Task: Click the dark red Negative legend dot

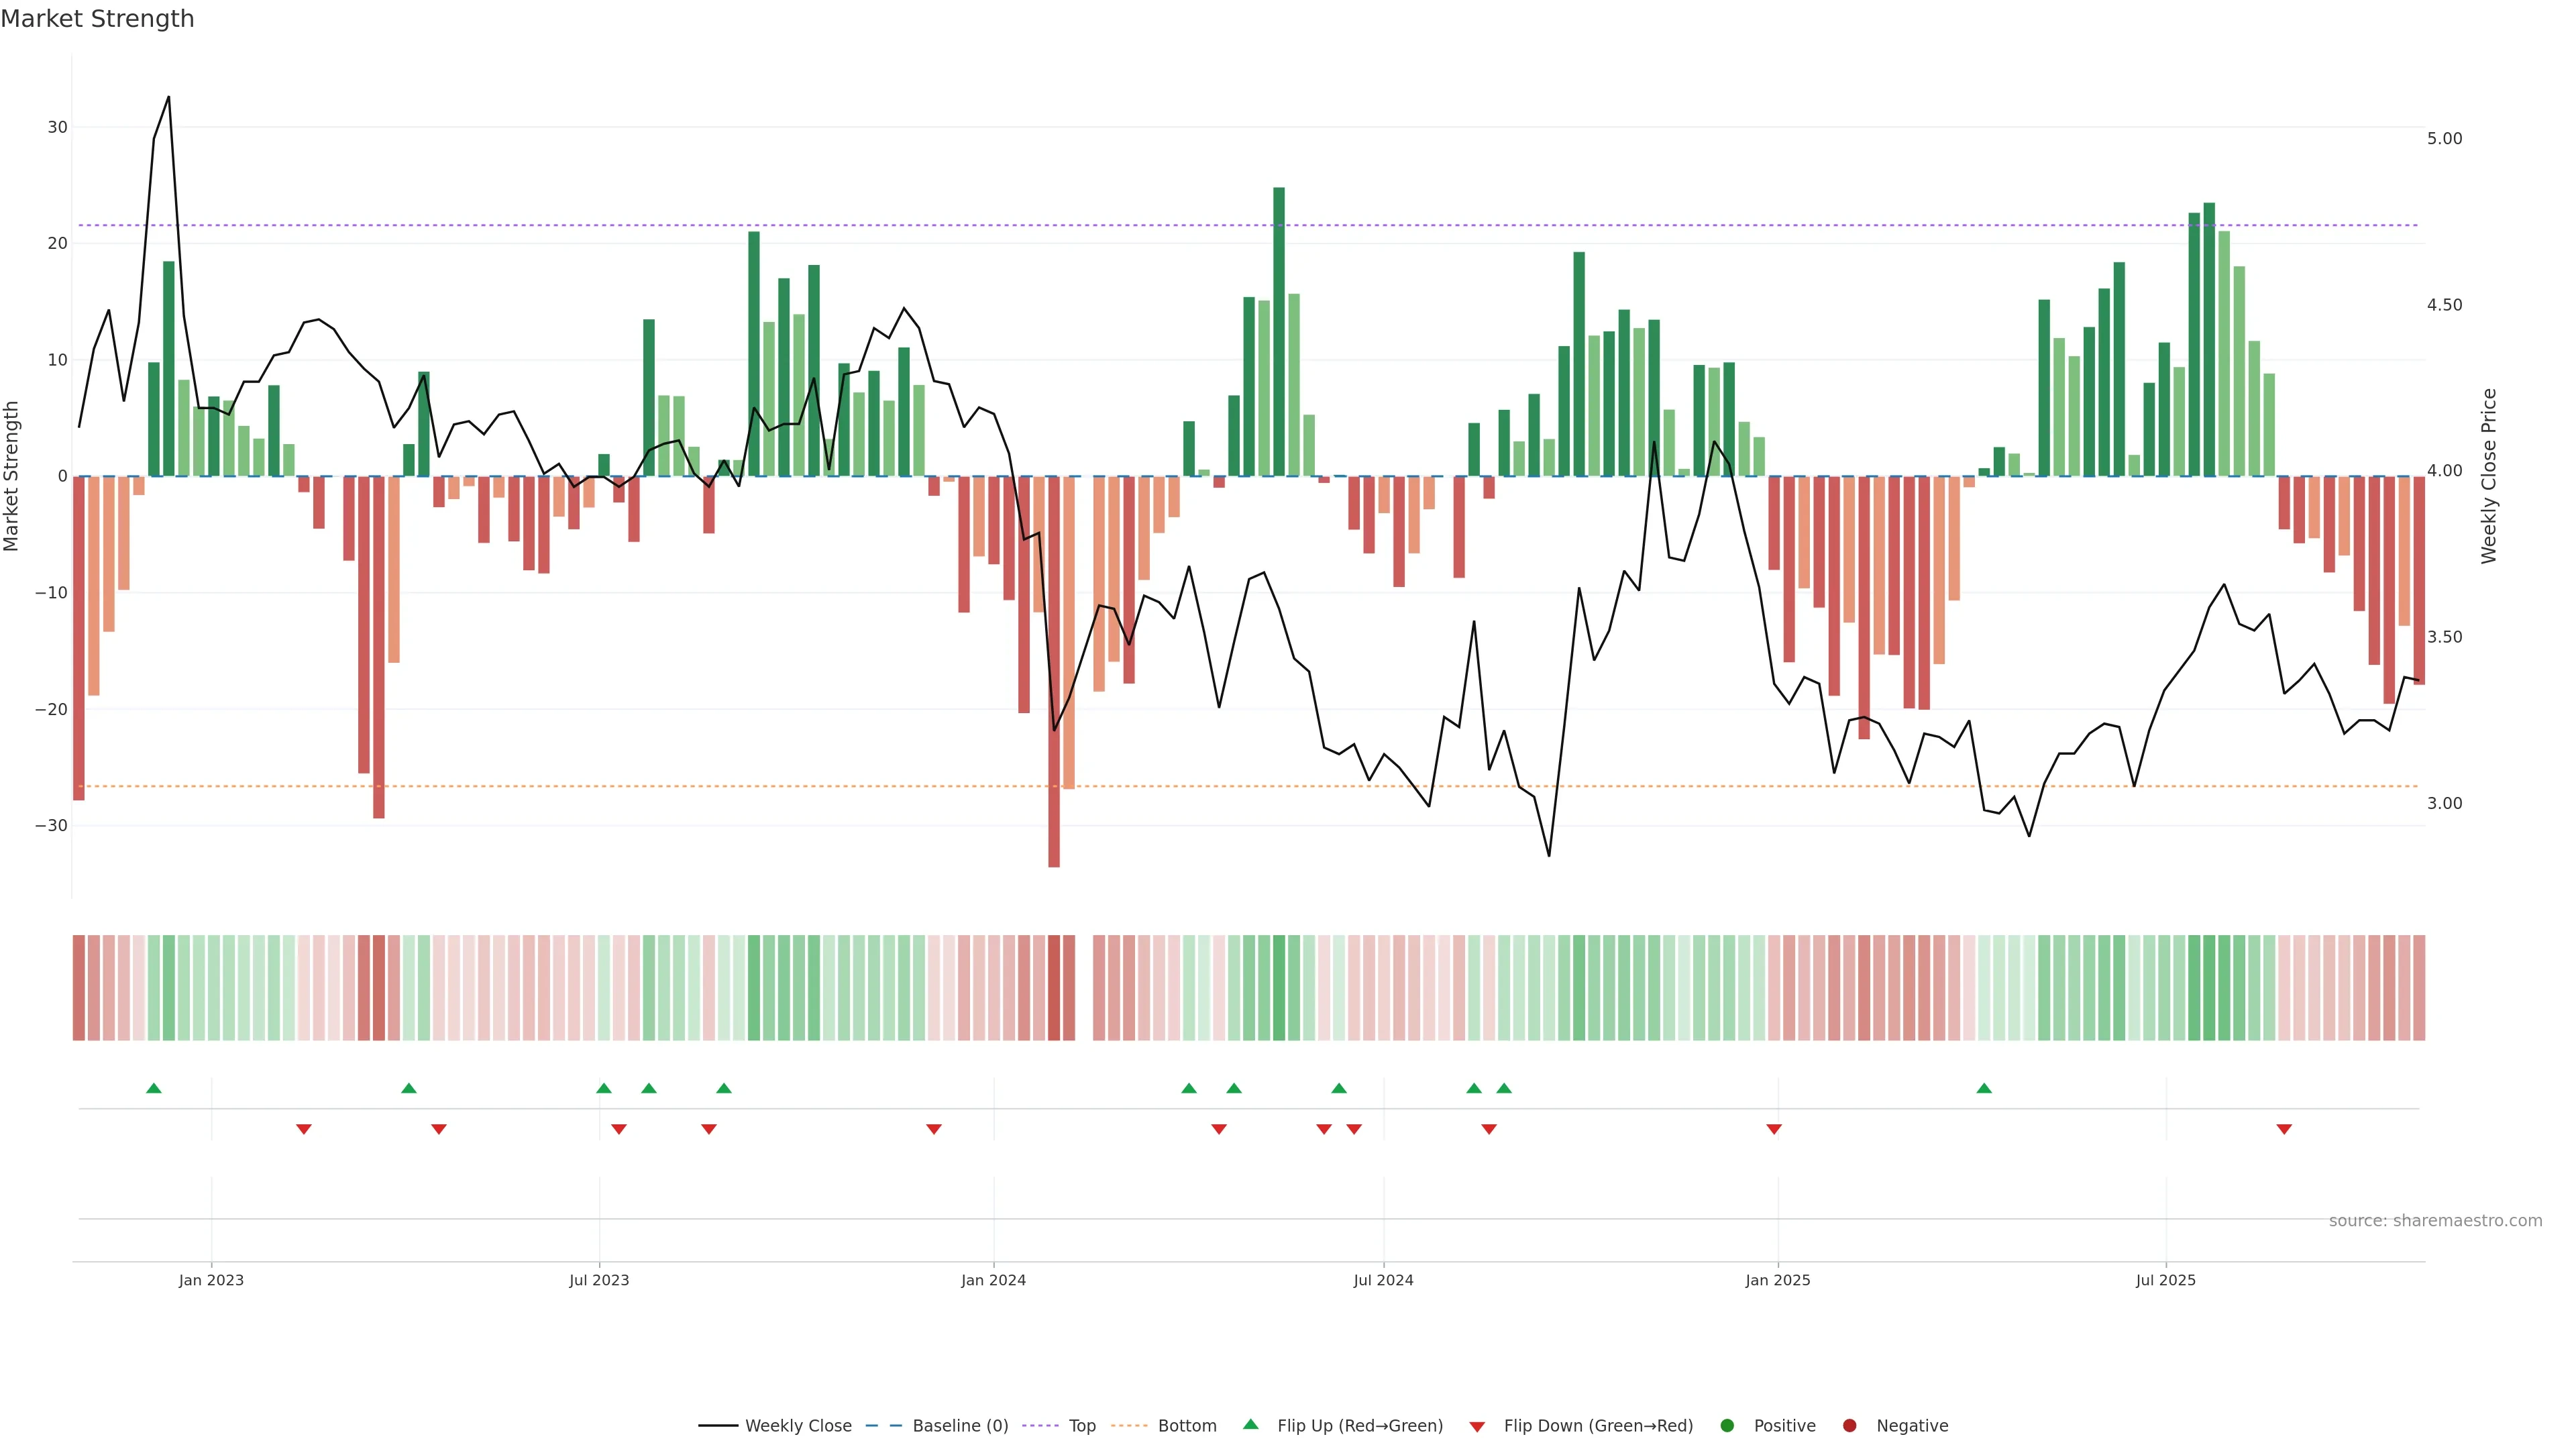Action: pos(1849,1426)
